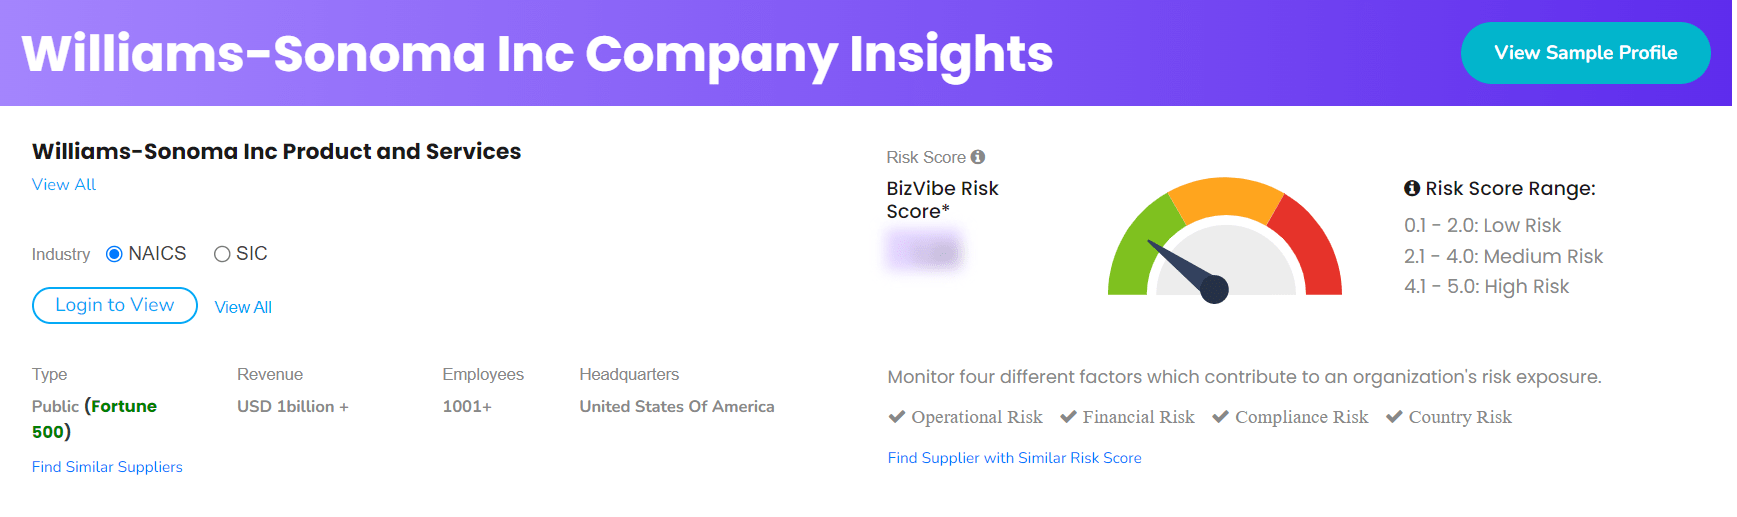Click the blurred BizVibe risk score value
Image resolution: width=1737 pixels, height=517 pixels.
pyautogui.click(x=924, y=250)
